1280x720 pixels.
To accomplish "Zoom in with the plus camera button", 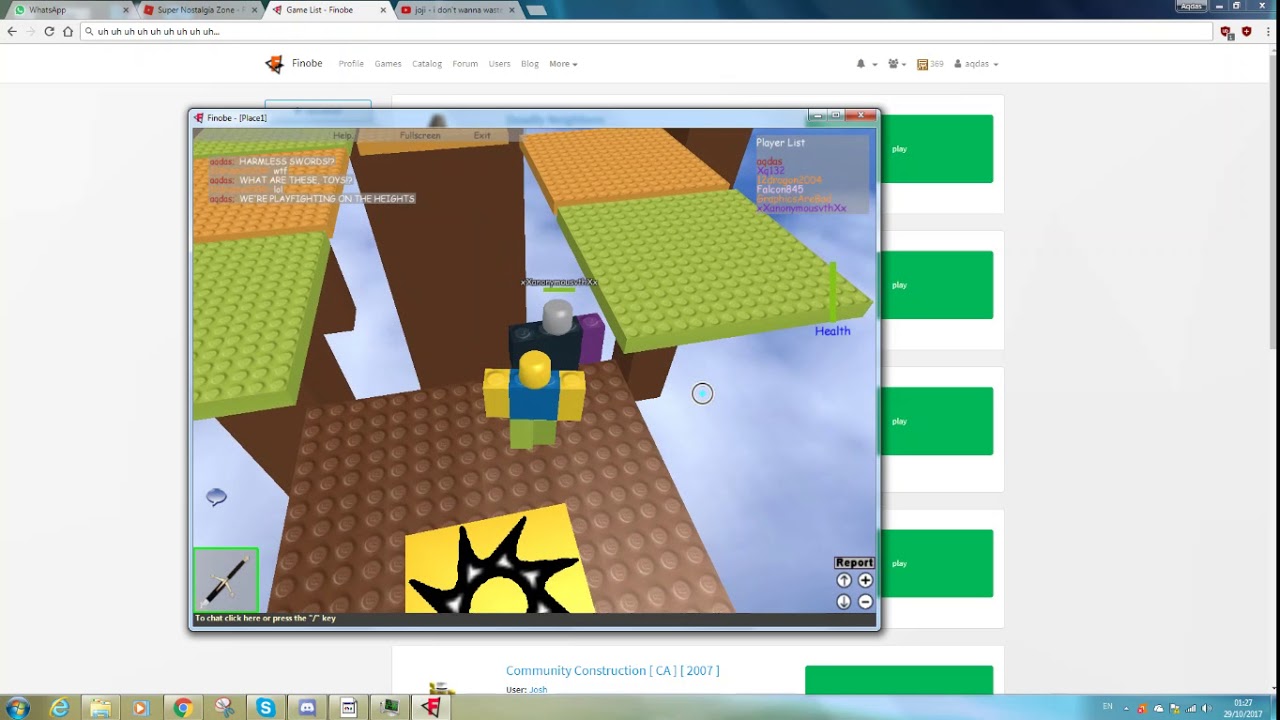I will (866, 581).
